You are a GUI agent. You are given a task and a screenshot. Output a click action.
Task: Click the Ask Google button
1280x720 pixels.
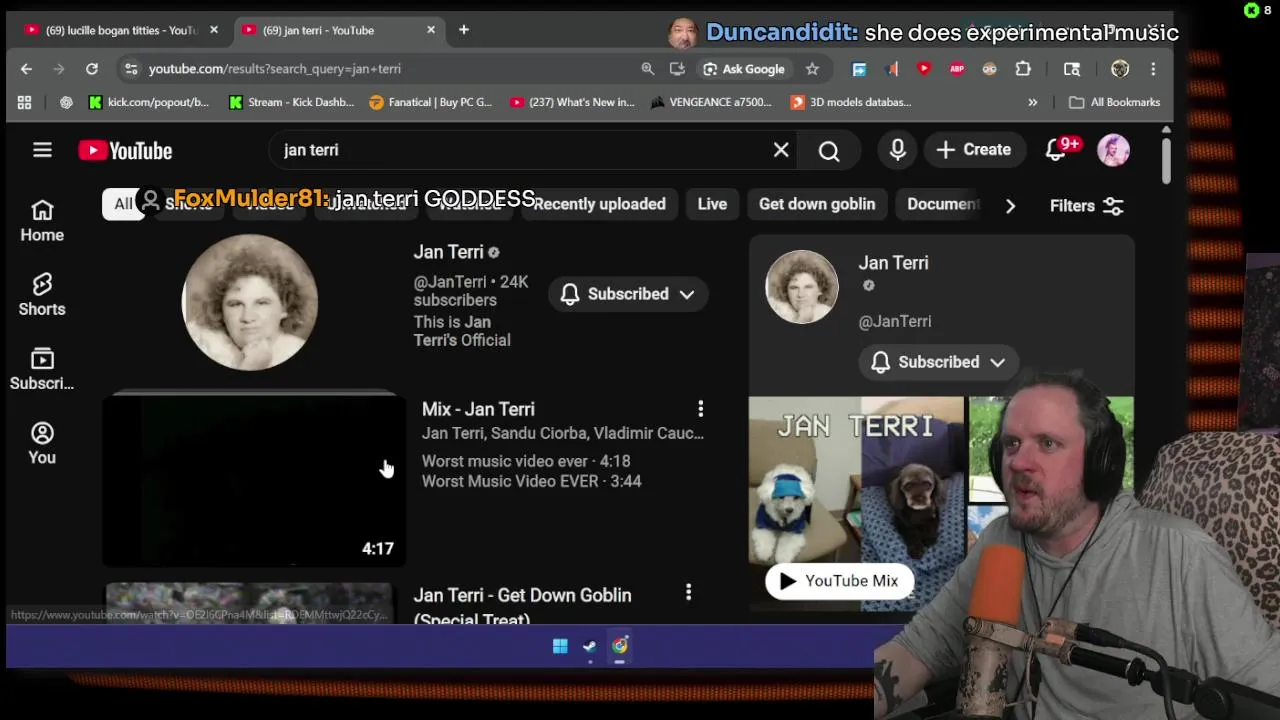tap(743, 69)
